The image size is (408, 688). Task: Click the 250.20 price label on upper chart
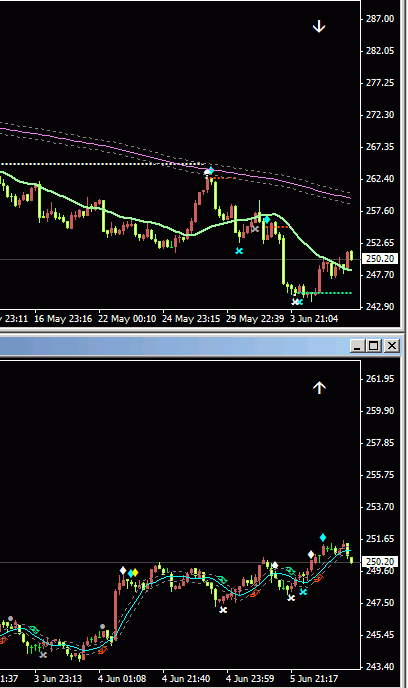(x=380, y=258)
